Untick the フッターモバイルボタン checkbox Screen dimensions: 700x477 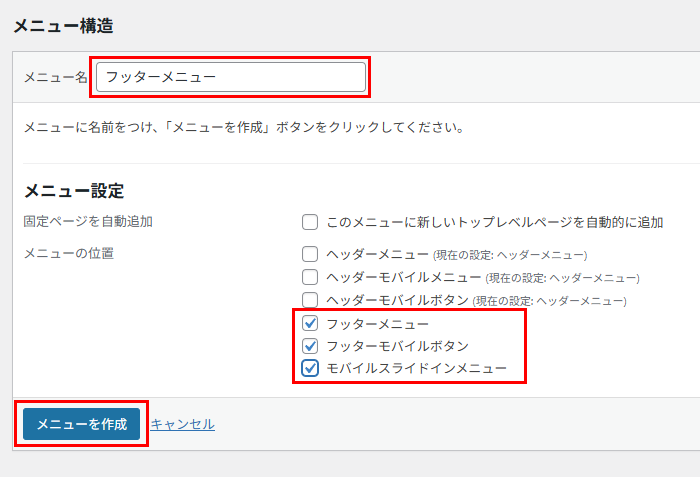point(310,346)
